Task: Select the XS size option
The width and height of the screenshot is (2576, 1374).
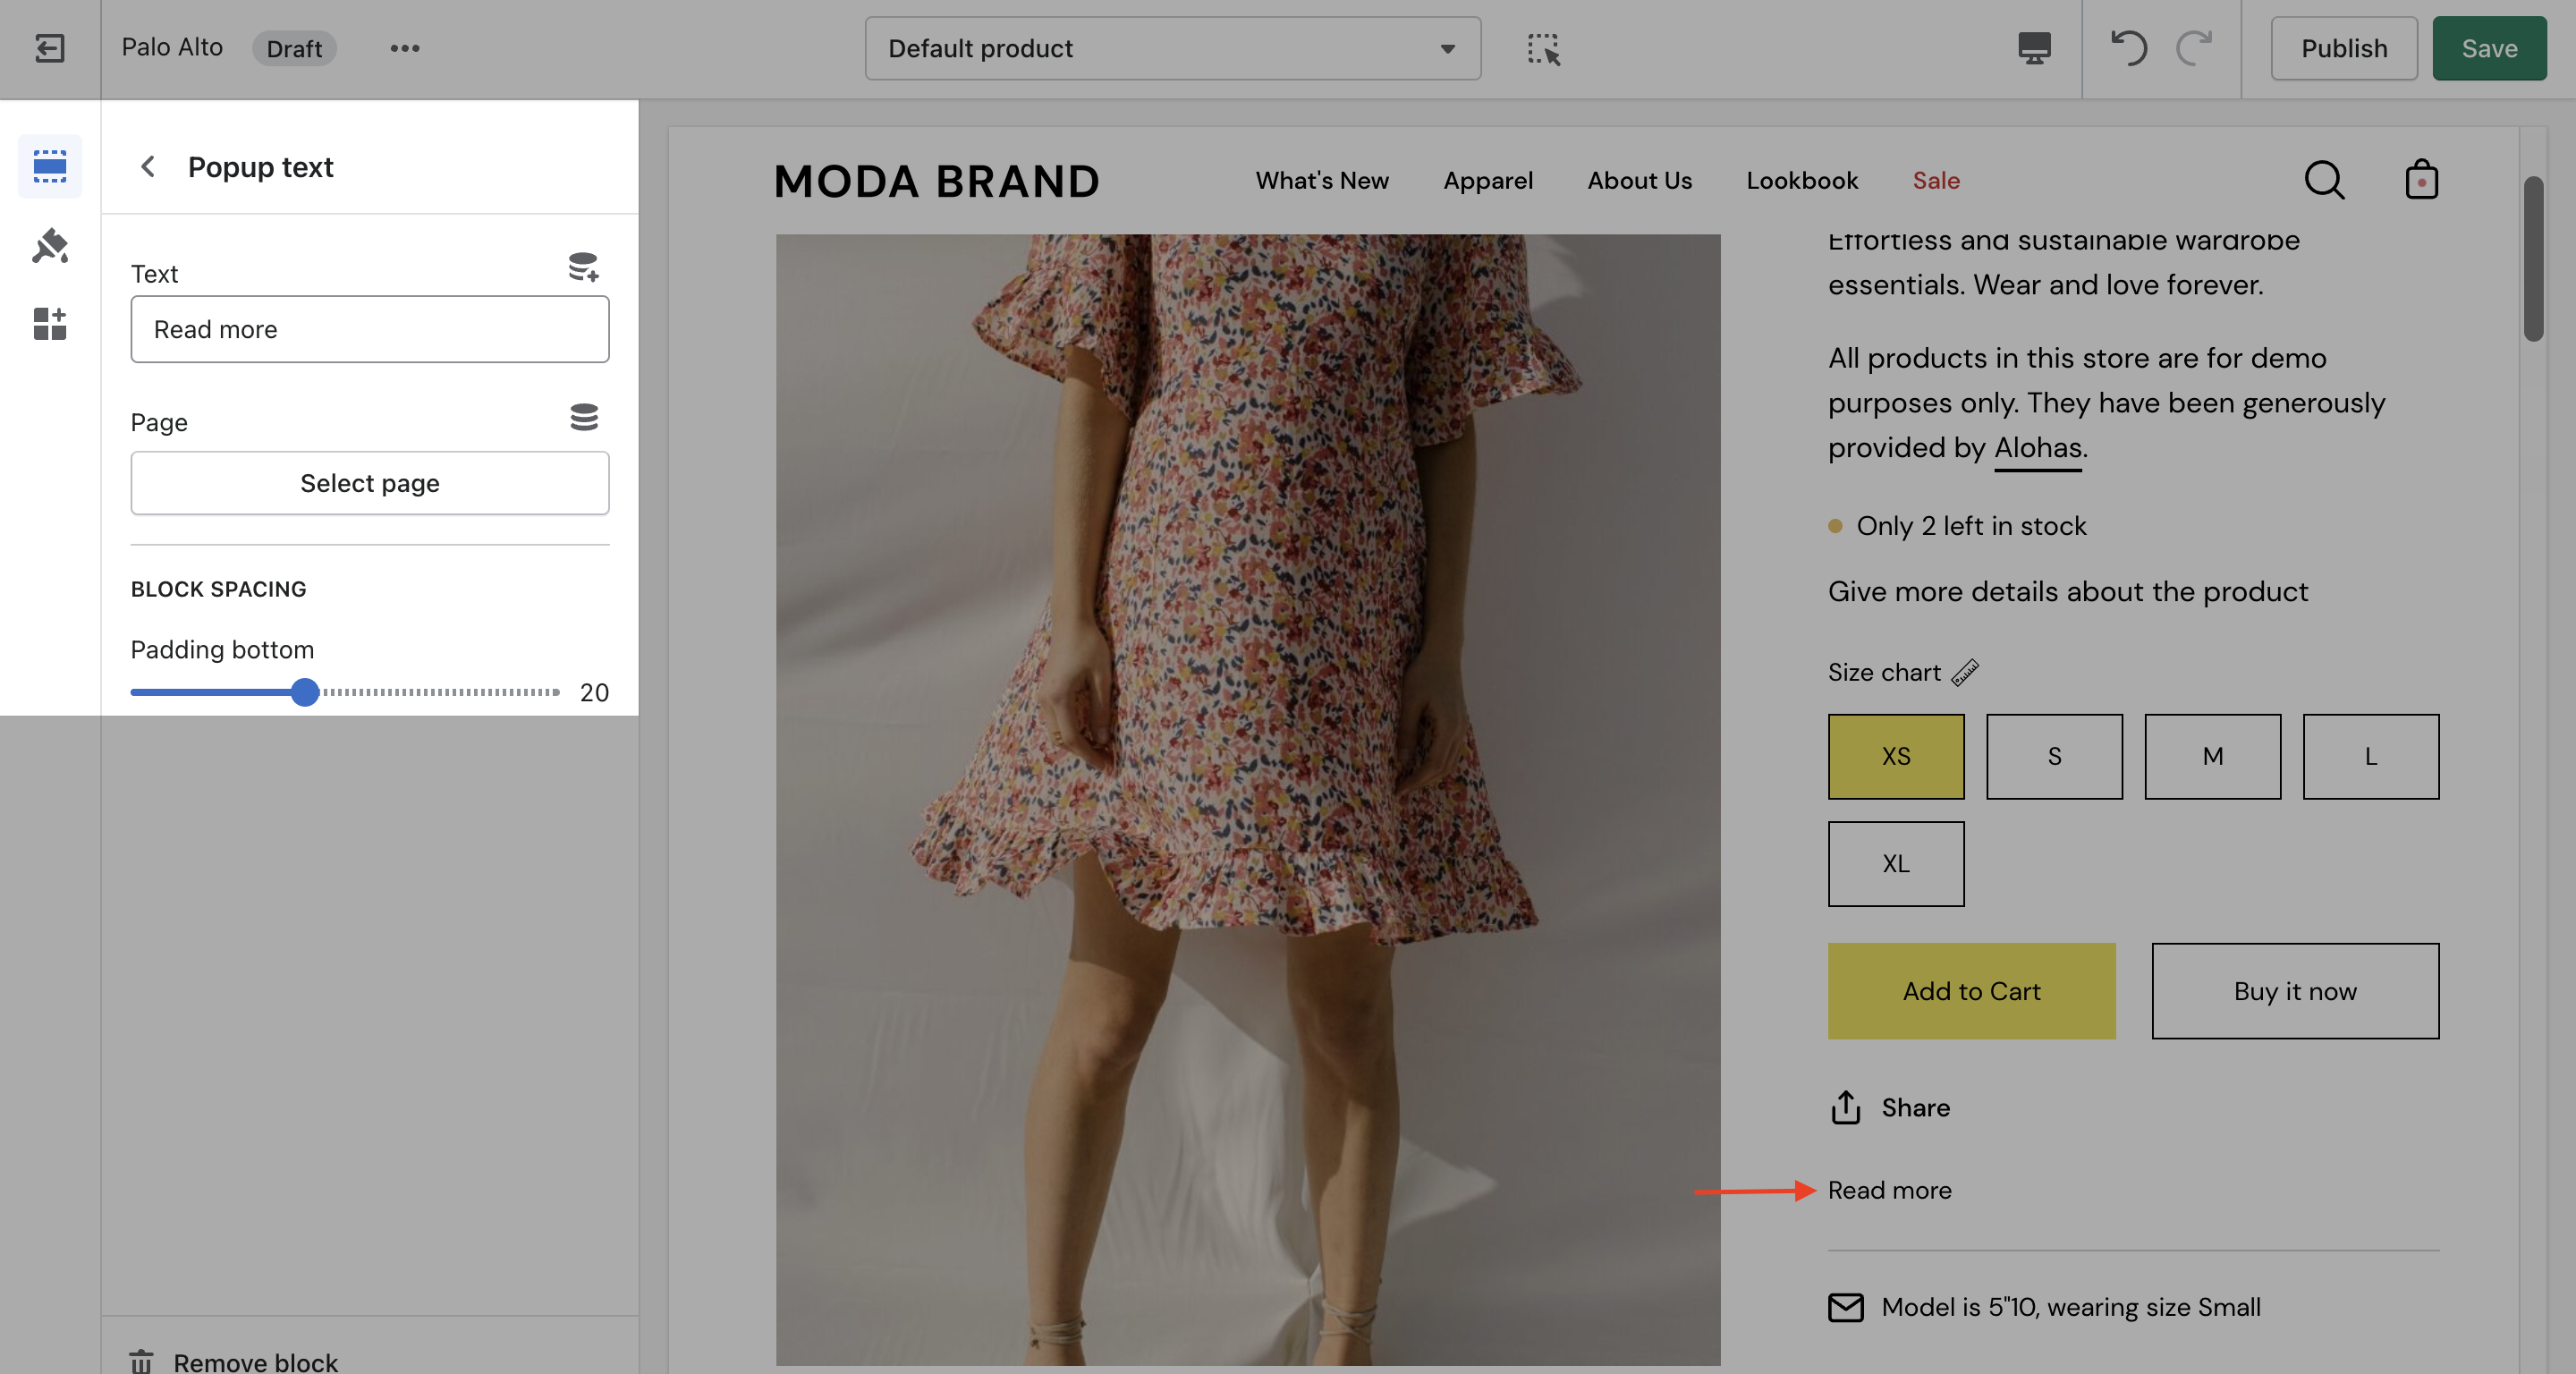Action: click(x=1895, y=756)
